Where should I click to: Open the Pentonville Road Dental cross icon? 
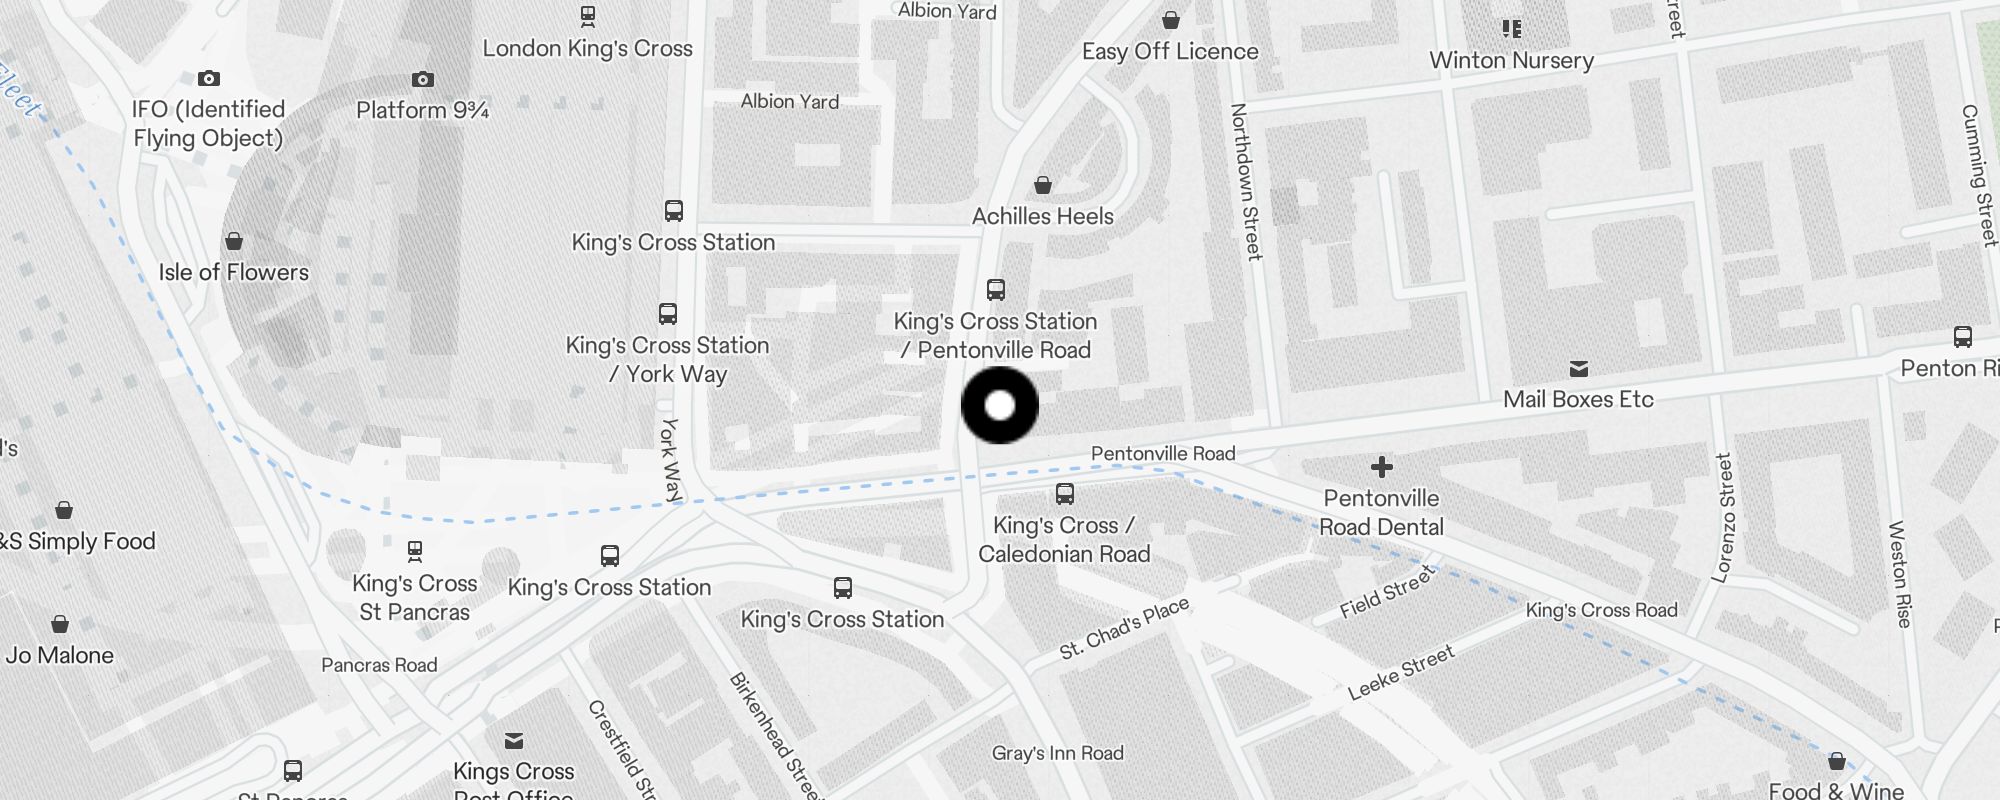[1382, 467]
